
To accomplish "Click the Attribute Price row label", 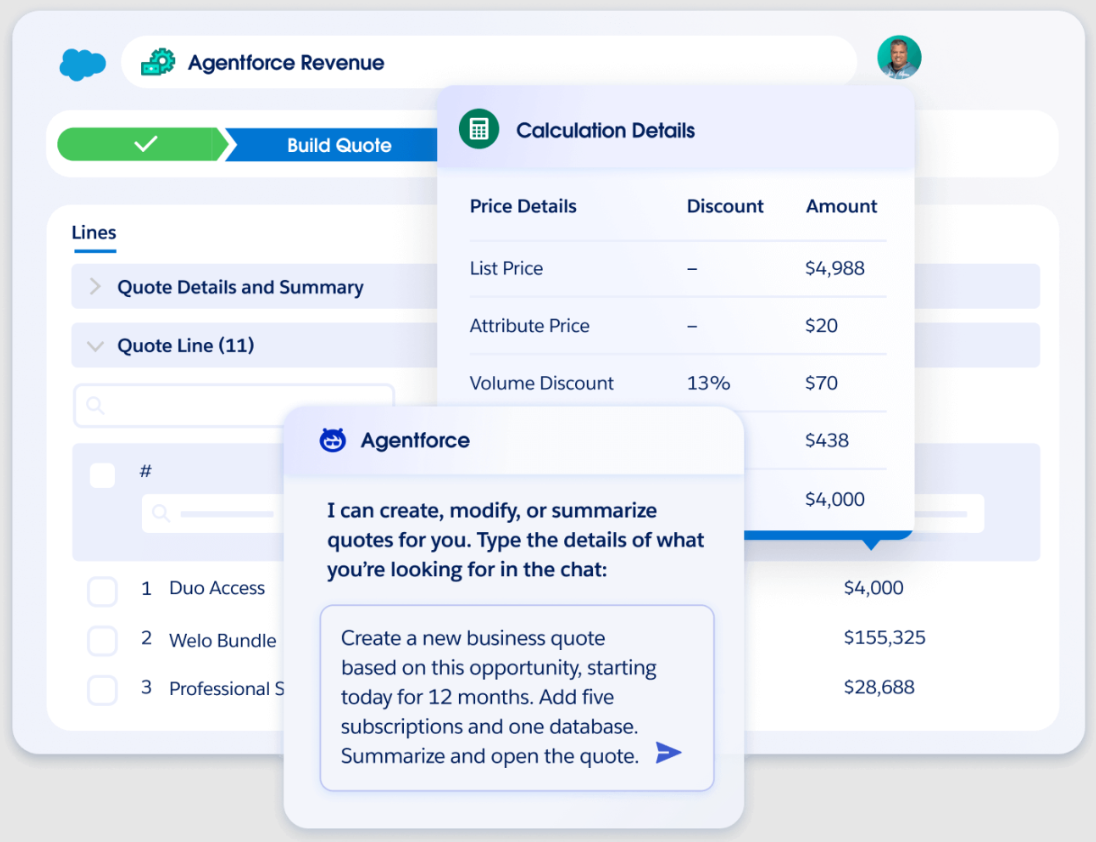I will point(529,326).
